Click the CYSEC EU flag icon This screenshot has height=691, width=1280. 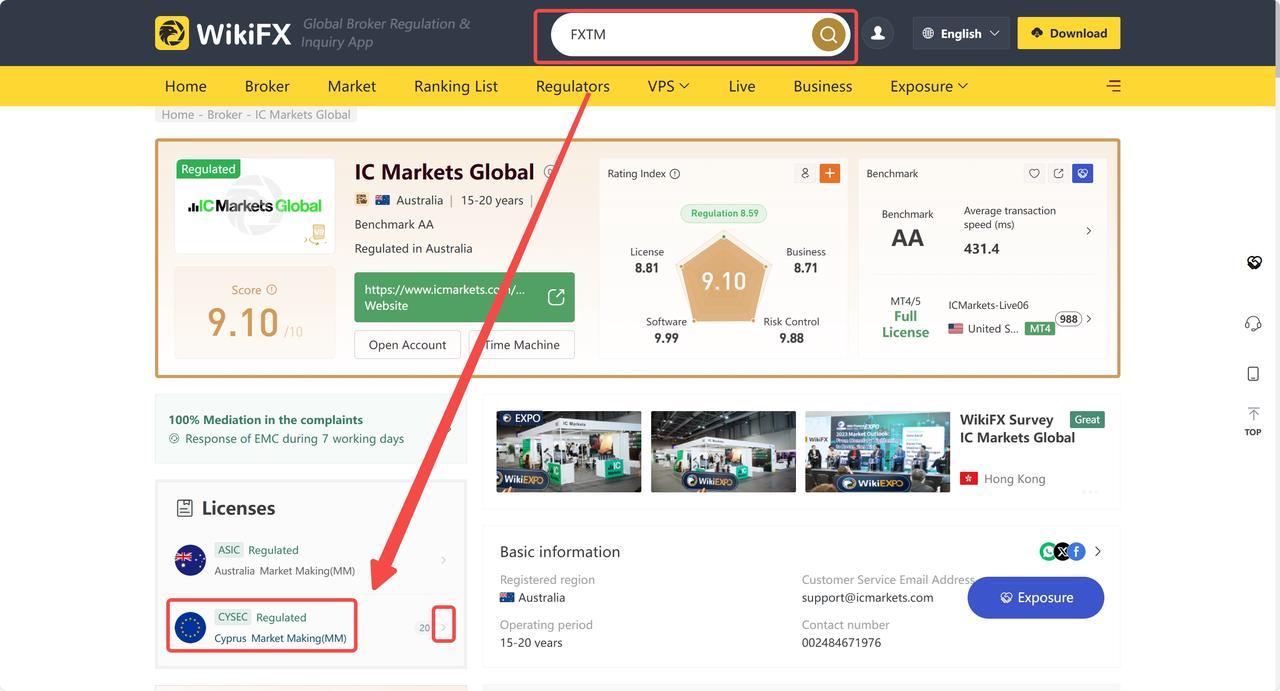tap(190, 628)
